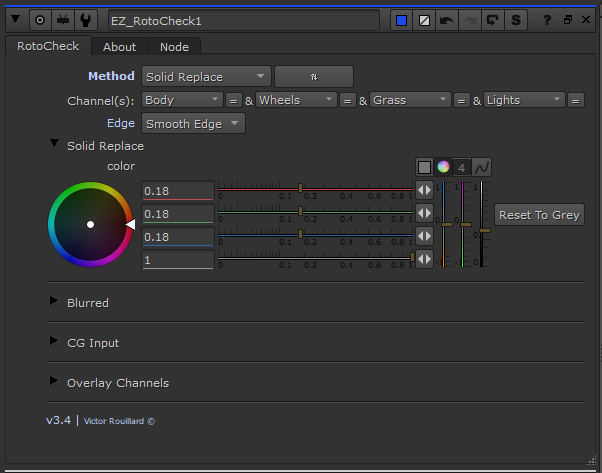The width and height of the screenshot is (602, 473).
Task: Click the S button in header
Action: point(516,20)
